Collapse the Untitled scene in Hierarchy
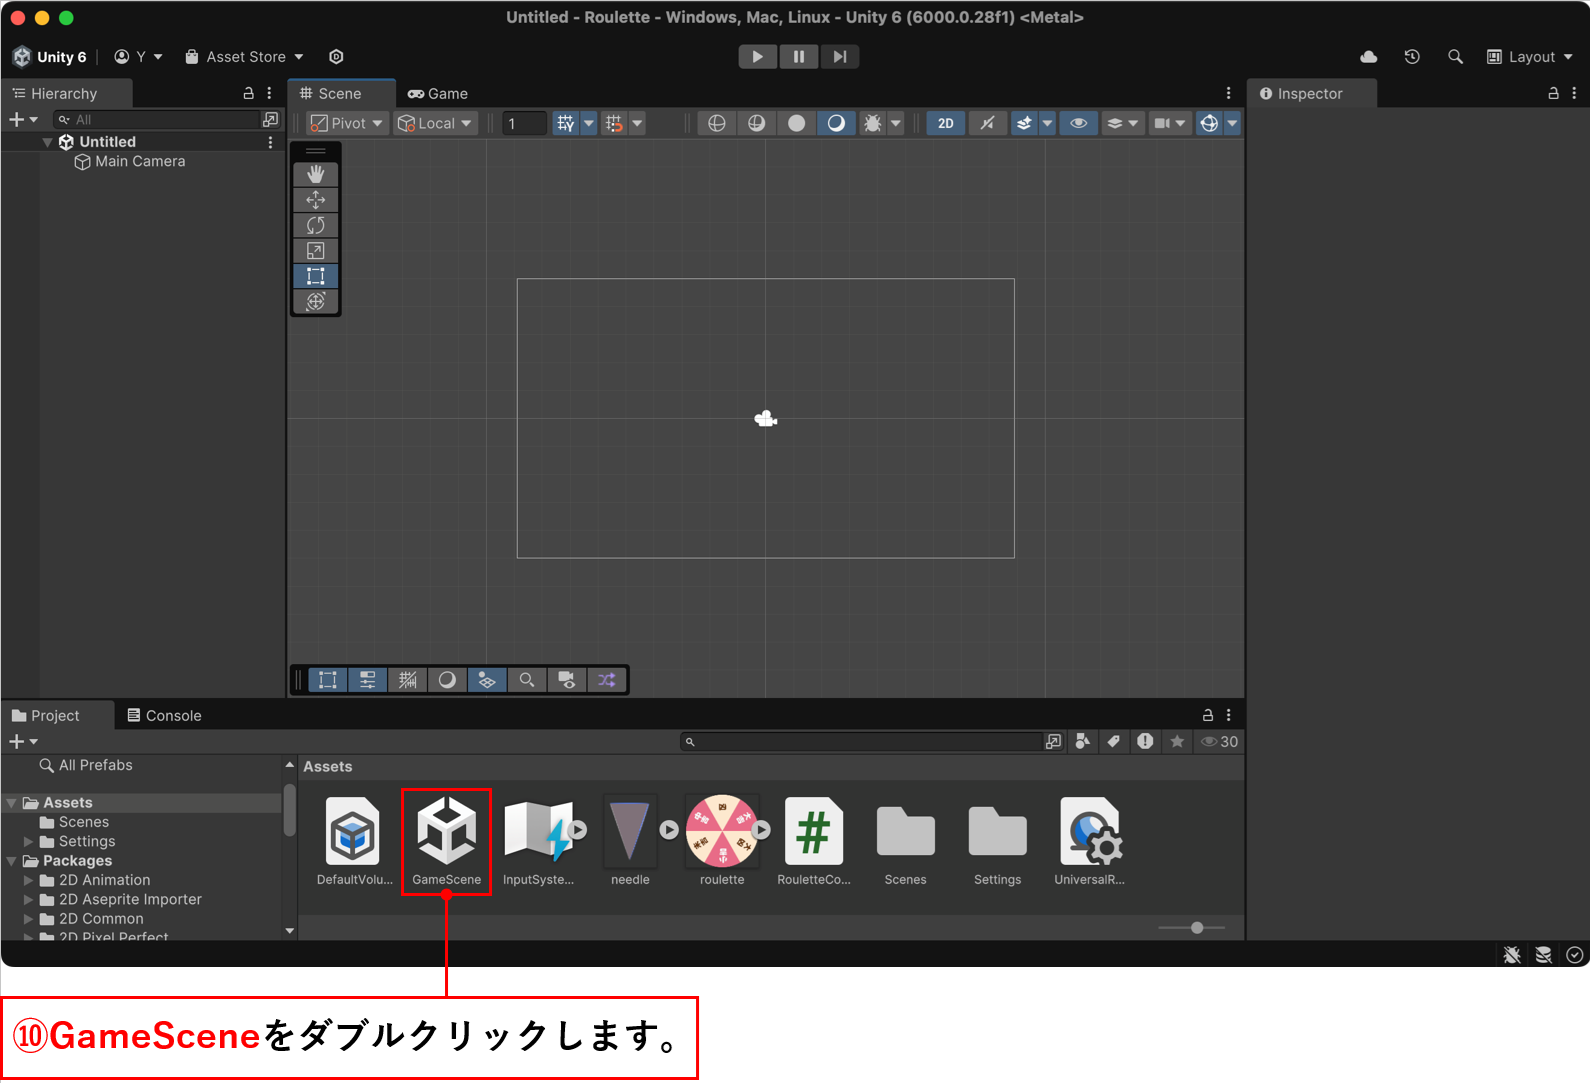Viewport: 1590px width, 1083px height. point(47,142)
